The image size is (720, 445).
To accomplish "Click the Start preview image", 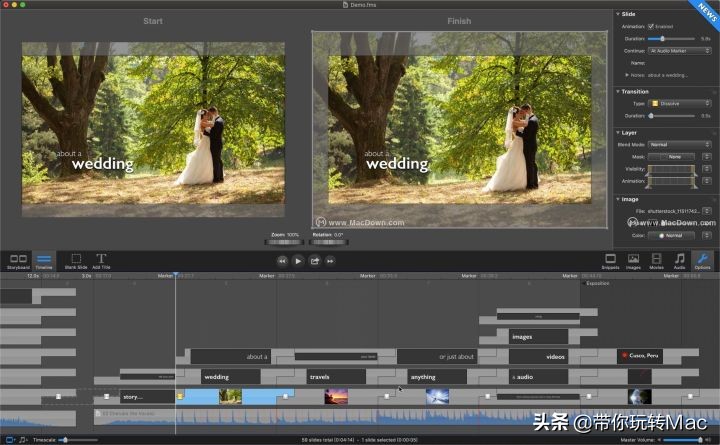I will pyautogui.click(x=153, y=129).
